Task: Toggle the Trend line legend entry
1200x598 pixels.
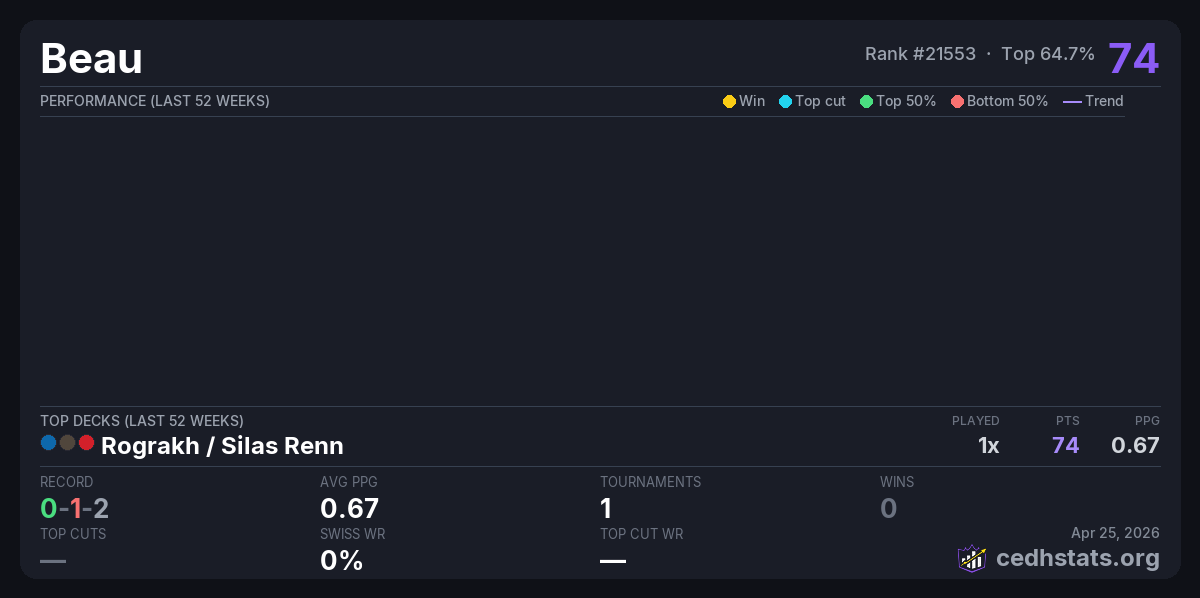Action: pos(1093,101)
